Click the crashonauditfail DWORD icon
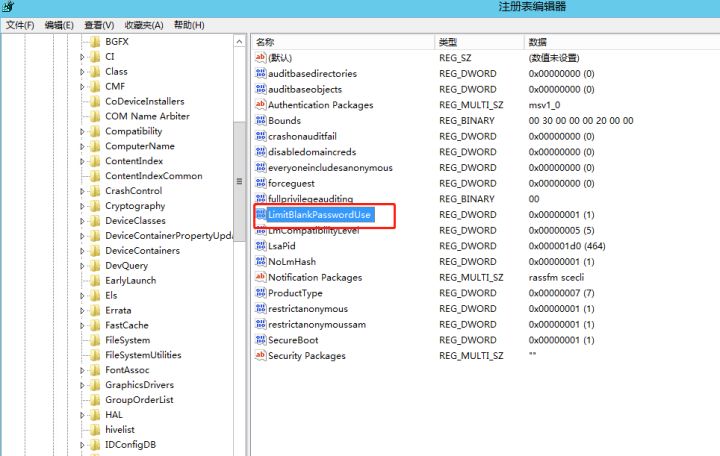The height and width of the screenshot is (456, 720). pyautogui.click(x=260, y=136)
